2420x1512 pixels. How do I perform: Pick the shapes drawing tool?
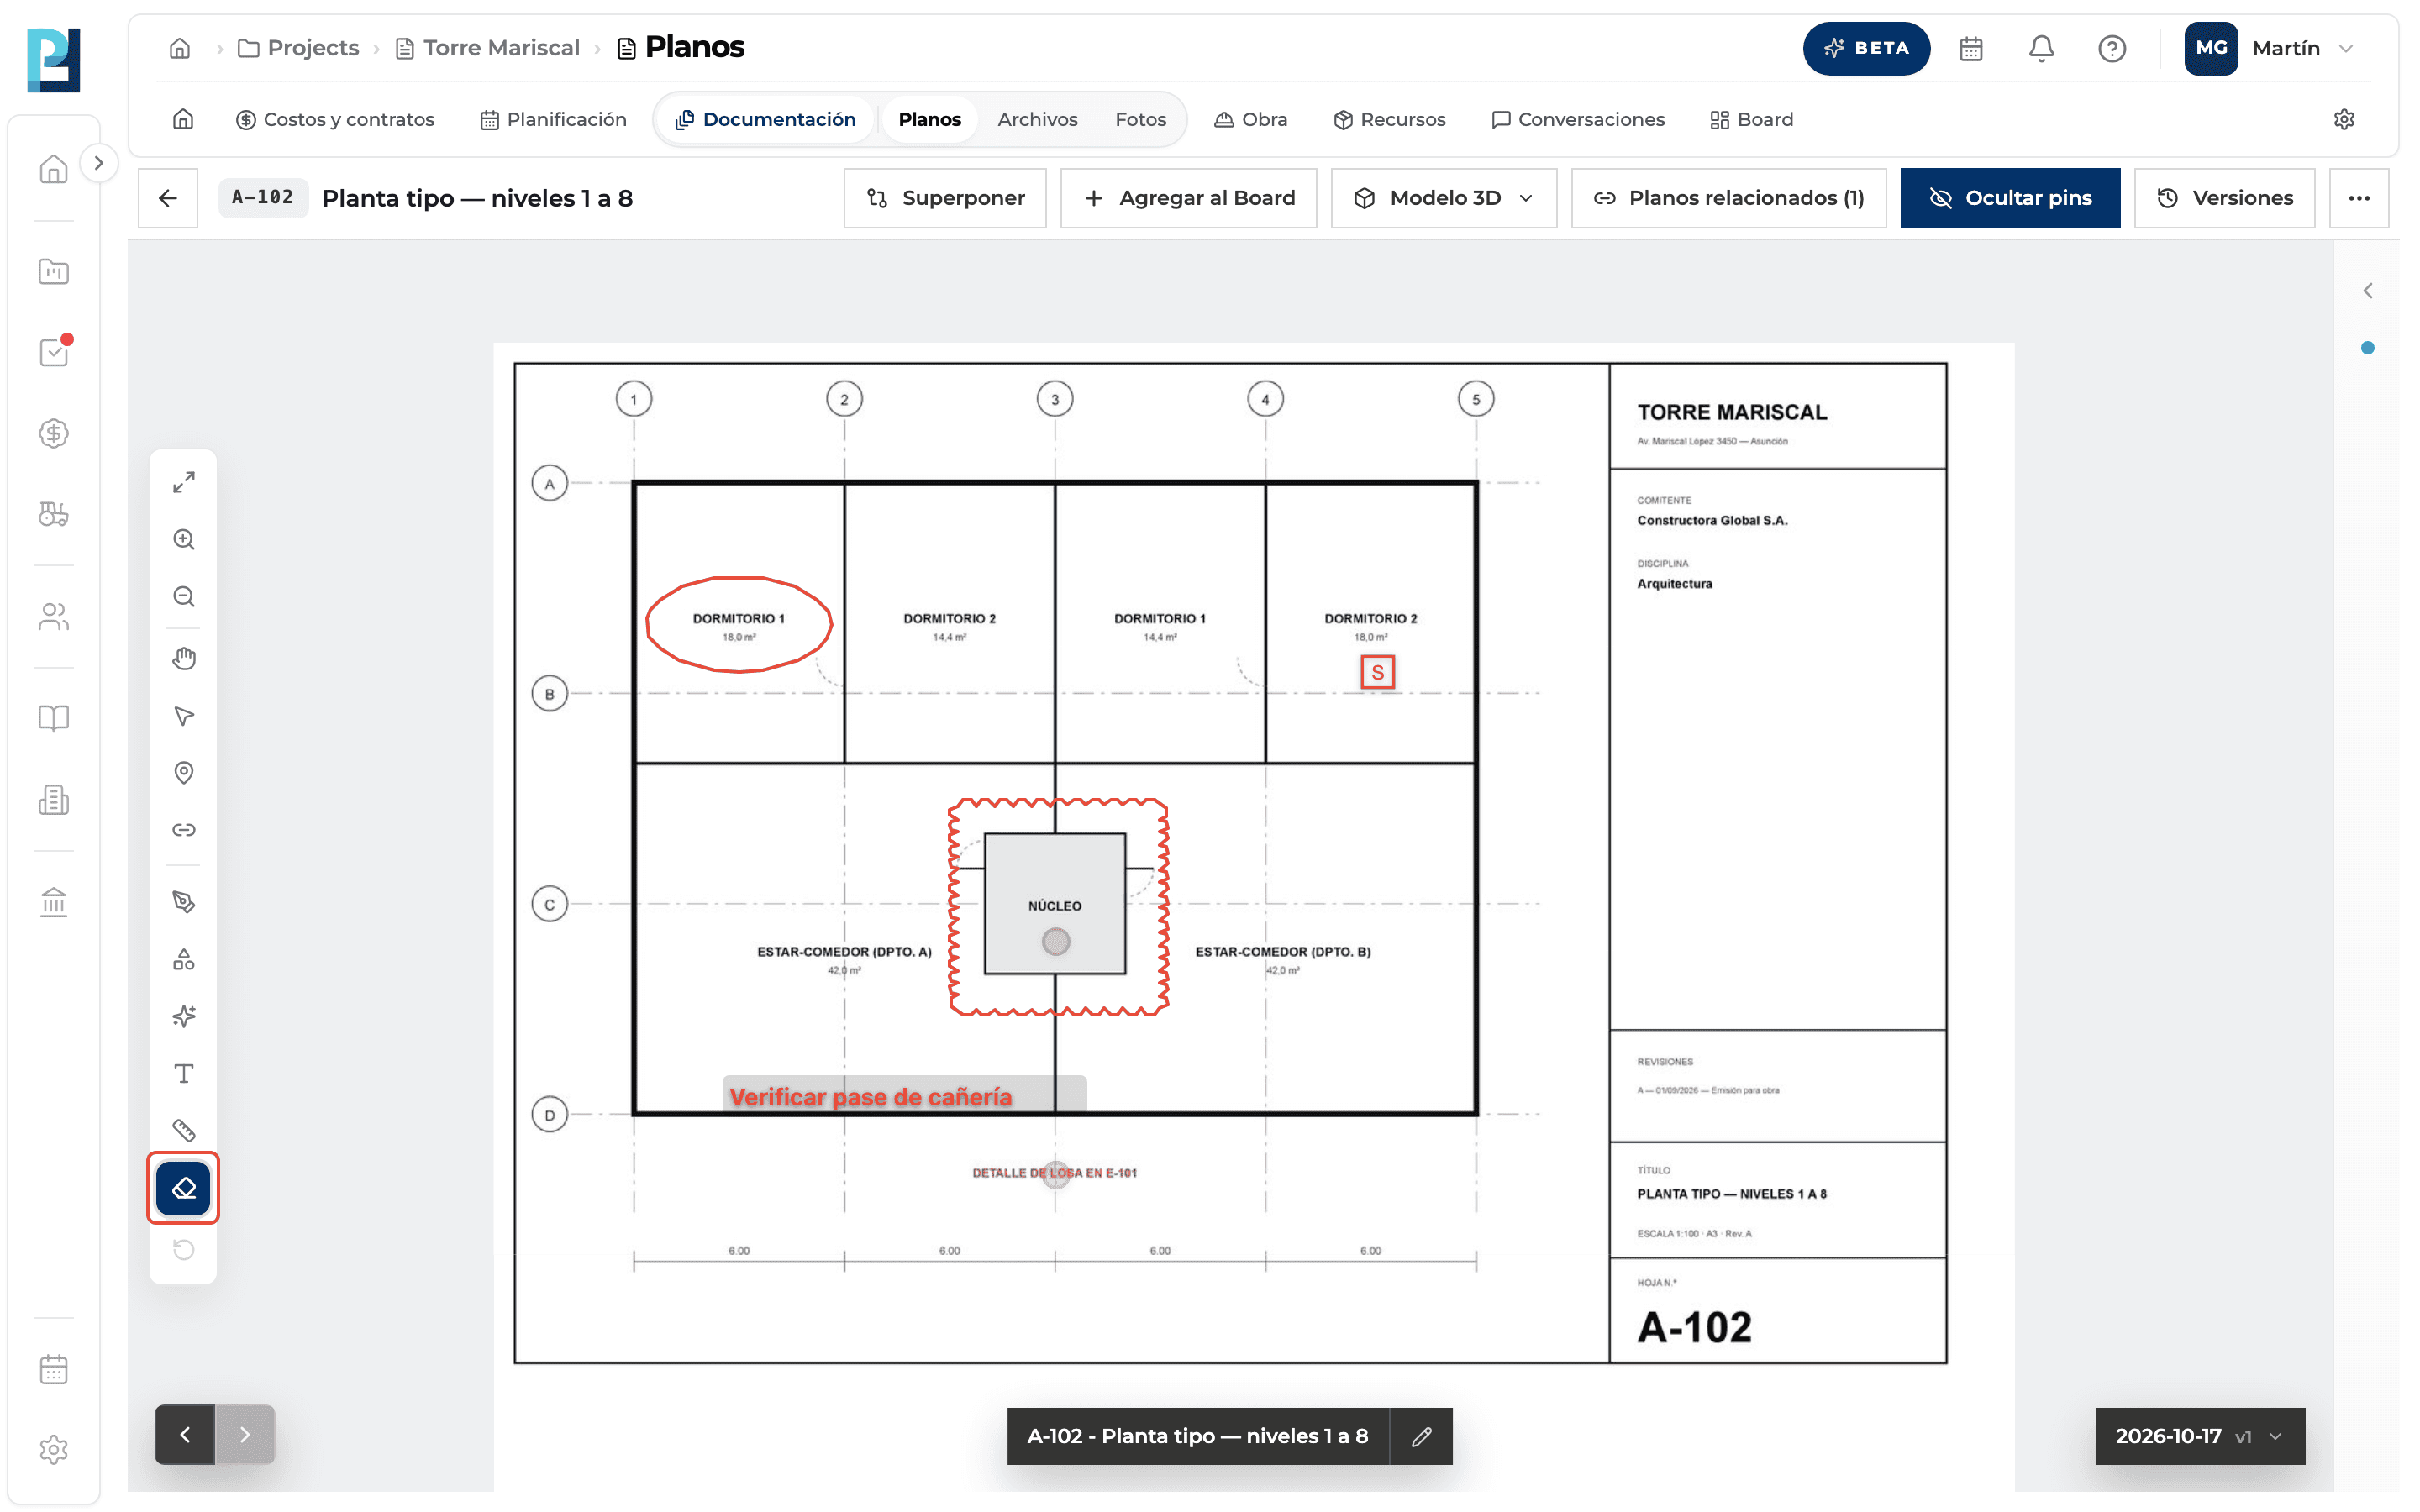[183, 959]
